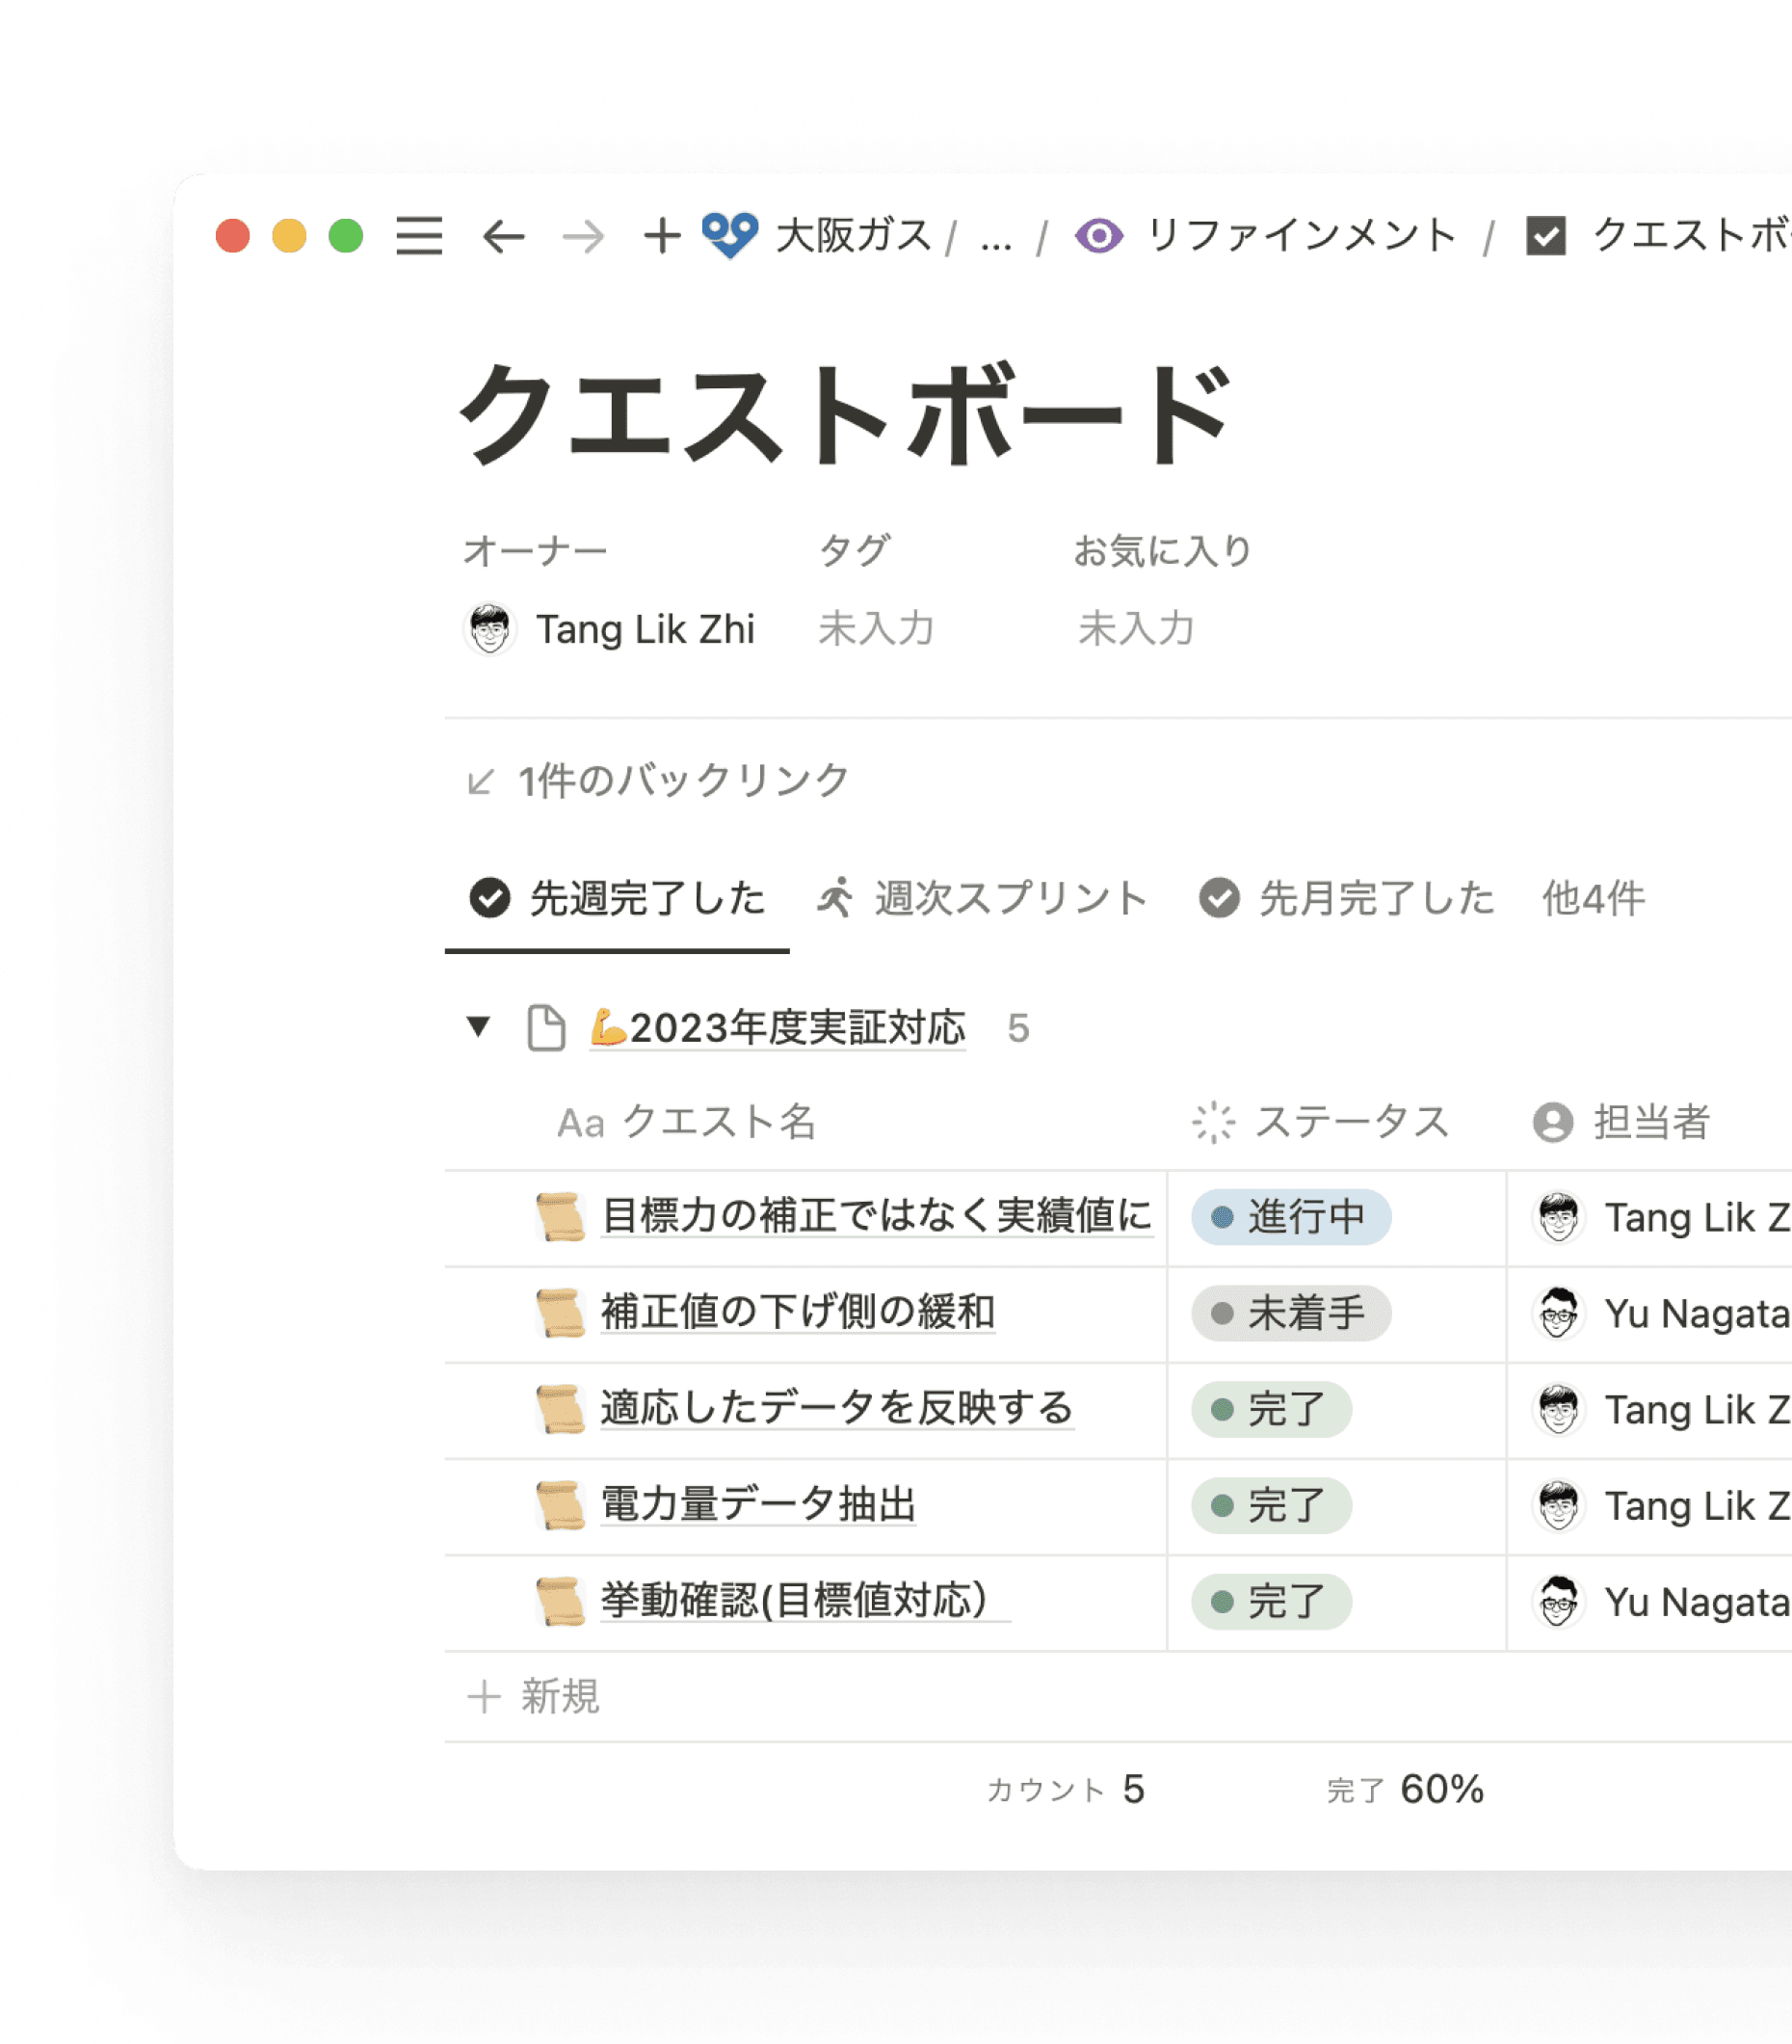Open Tang Lik Zhi's avatar under オーナー
The width and height of the screenshot is (1792, 2044).
click(493, 629)
